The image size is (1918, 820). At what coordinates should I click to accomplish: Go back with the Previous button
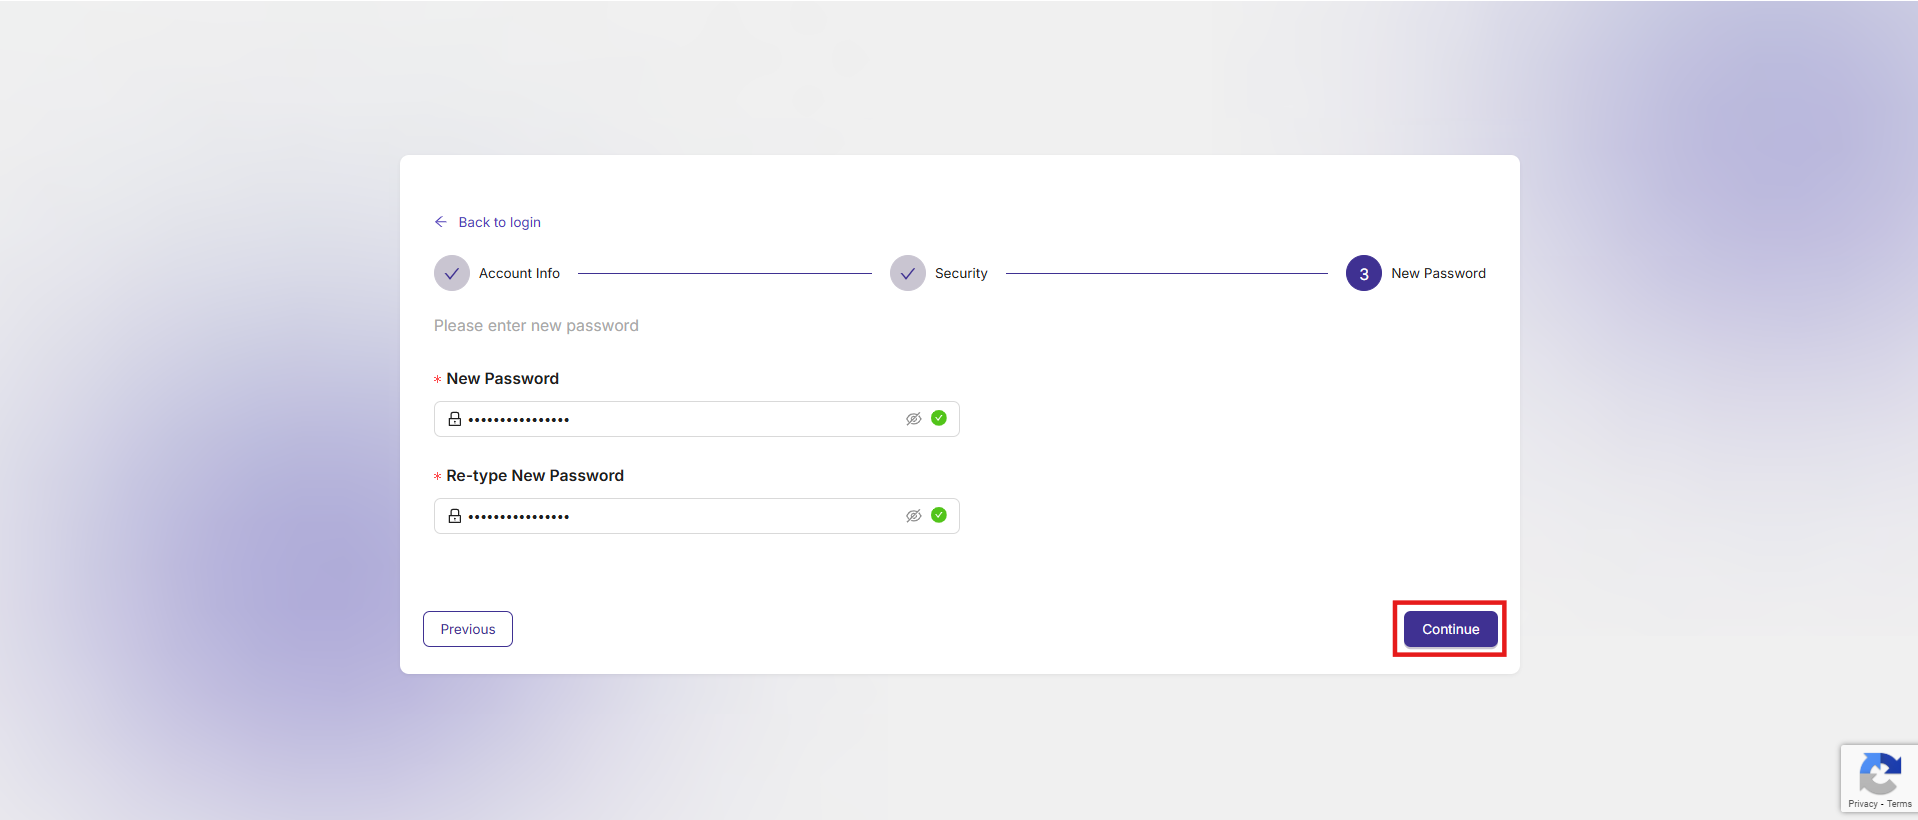[x=468, y=629]
